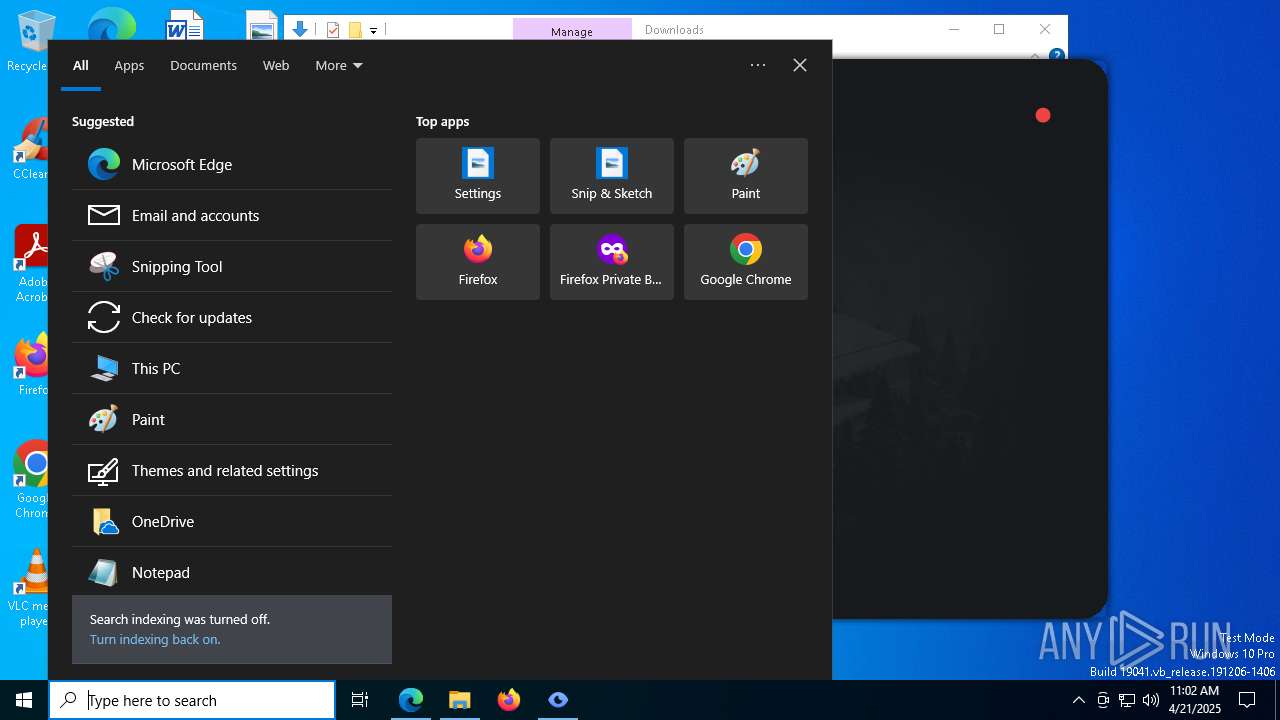Close the search panel
This screenshot has width=1280, height=720.
(800, 65)
